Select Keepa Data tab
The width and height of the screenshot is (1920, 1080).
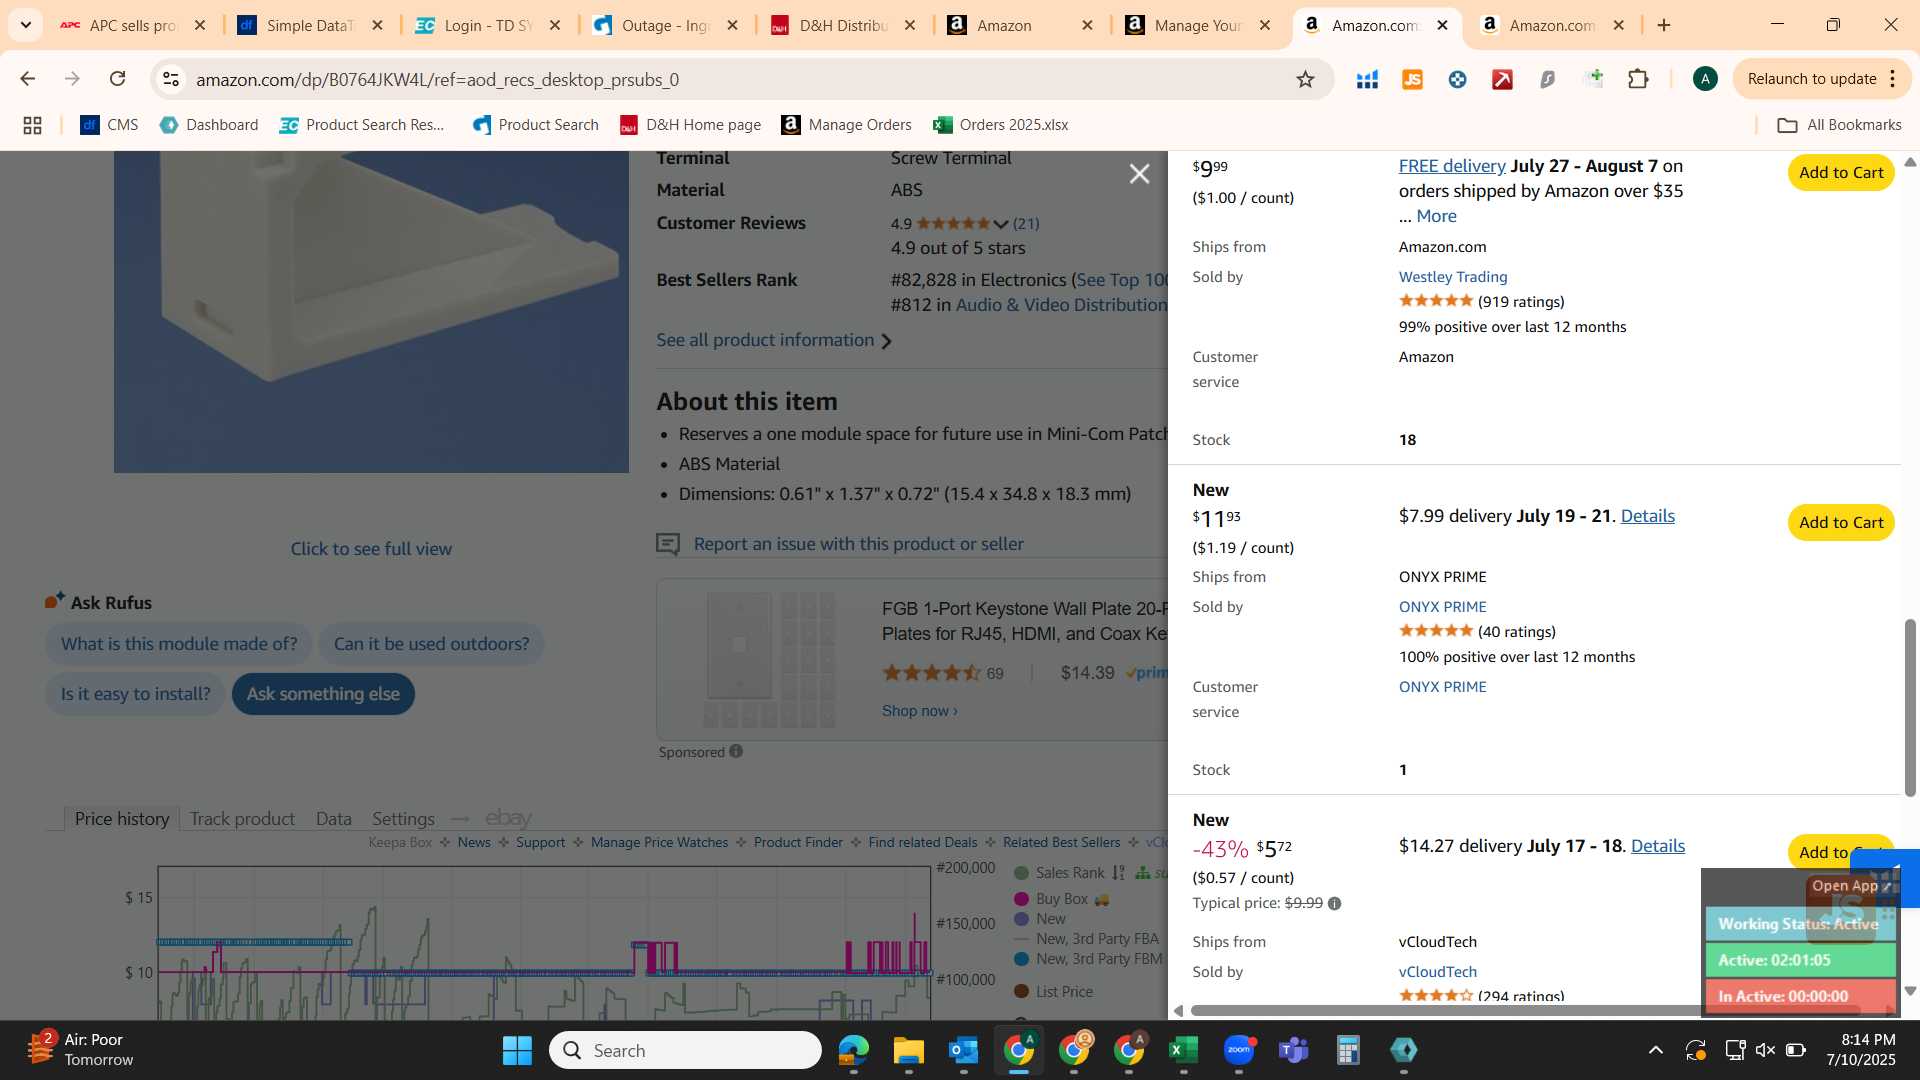click(x=334, y=819)
